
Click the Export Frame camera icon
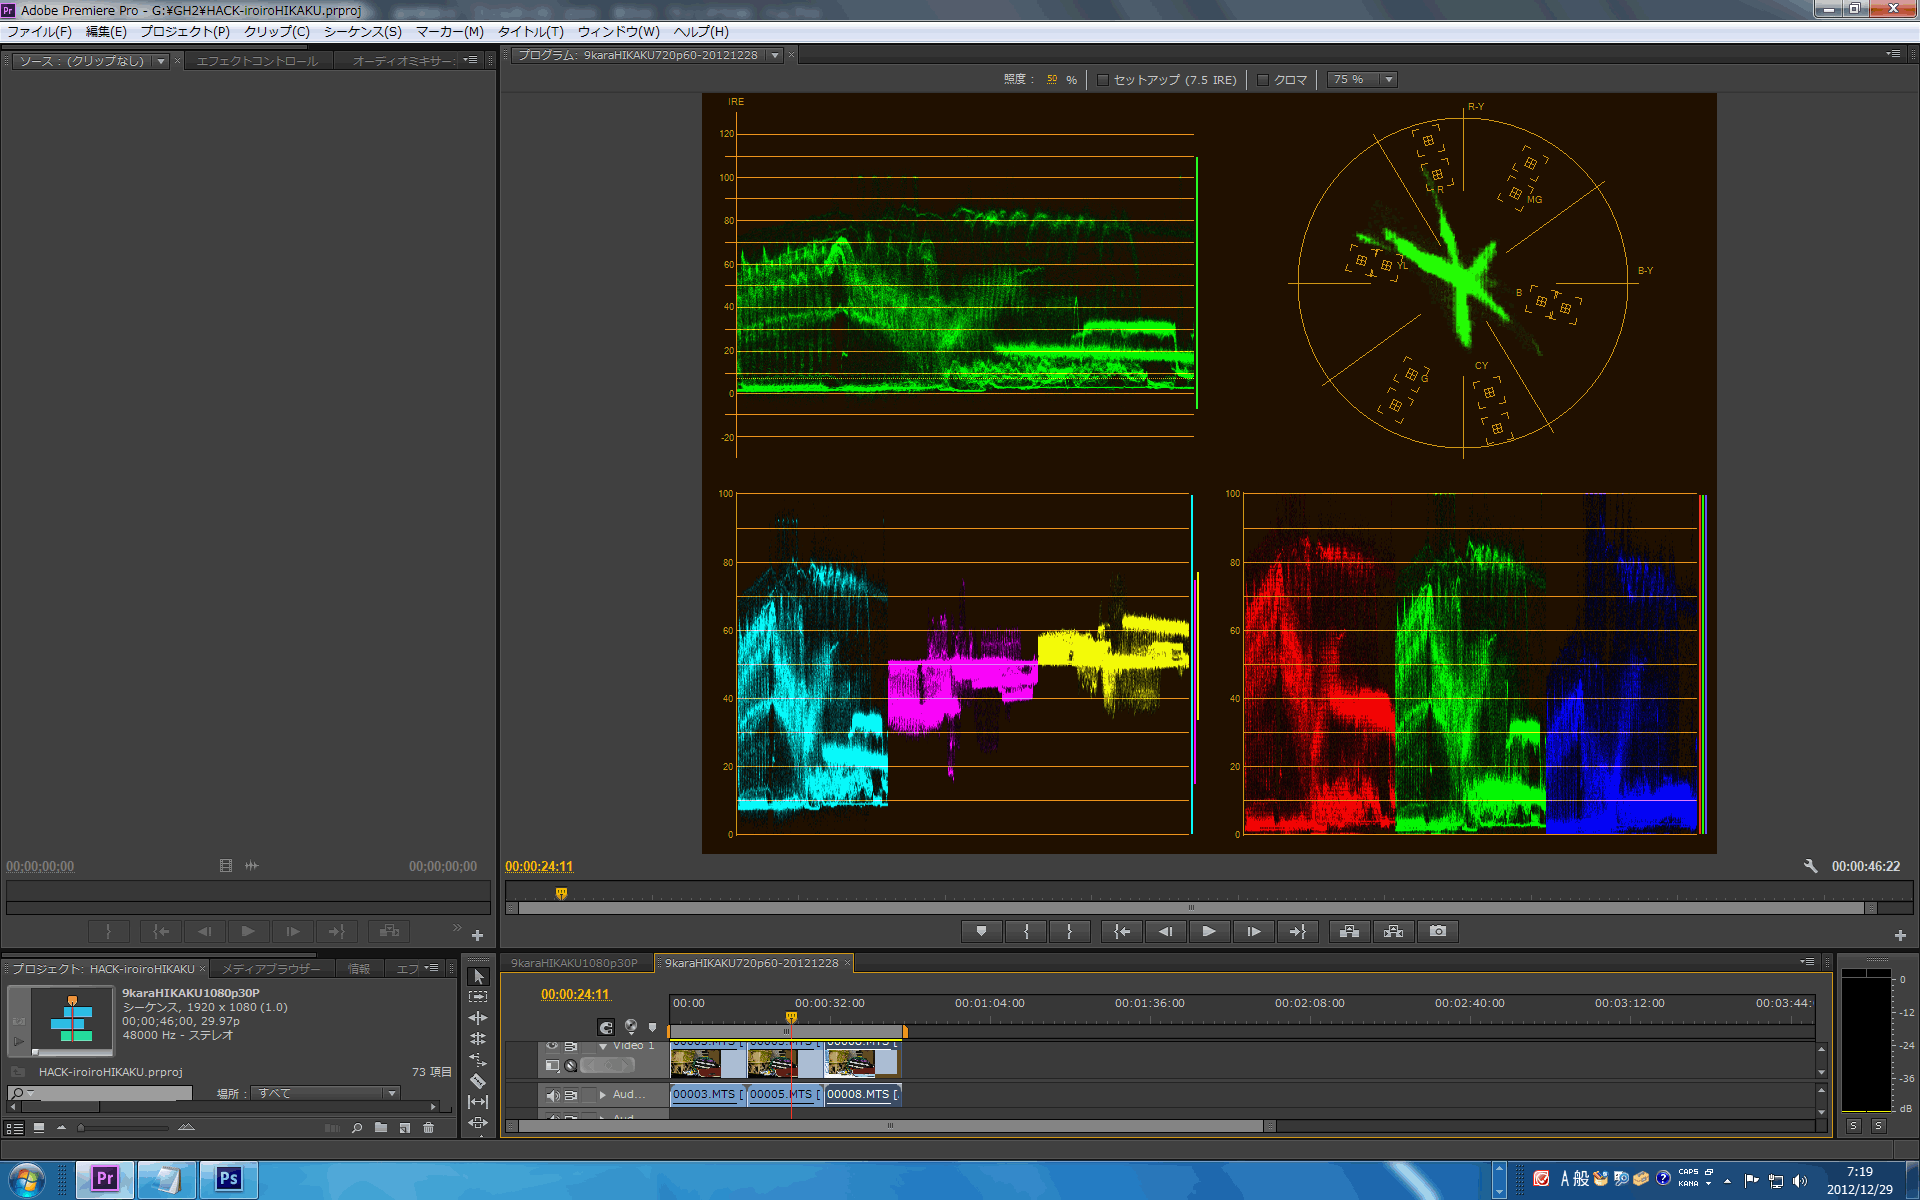[x=1437, y=931]
